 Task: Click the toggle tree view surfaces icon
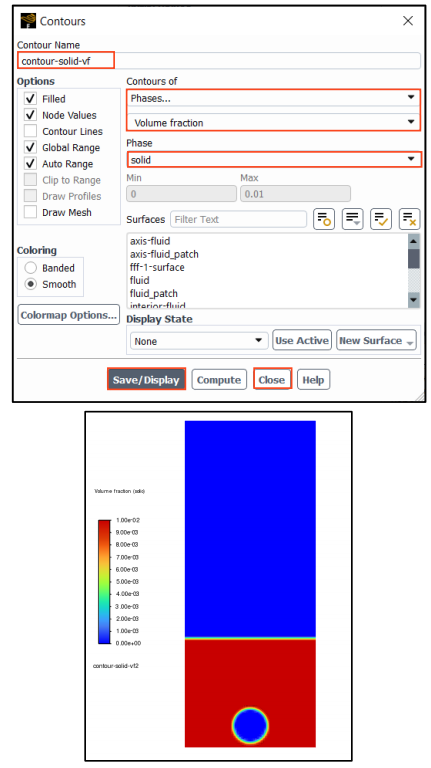click(324, 219)
